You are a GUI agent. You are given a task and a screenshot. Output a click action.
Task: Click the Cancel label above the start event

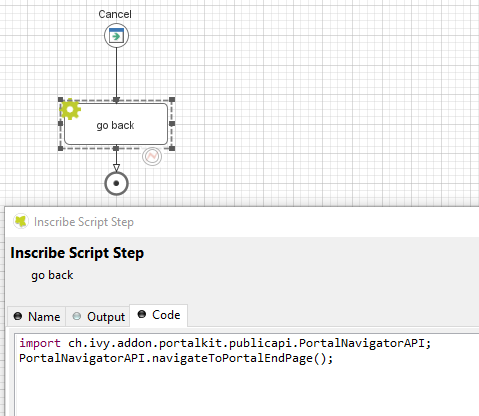(x=115, y=14)
